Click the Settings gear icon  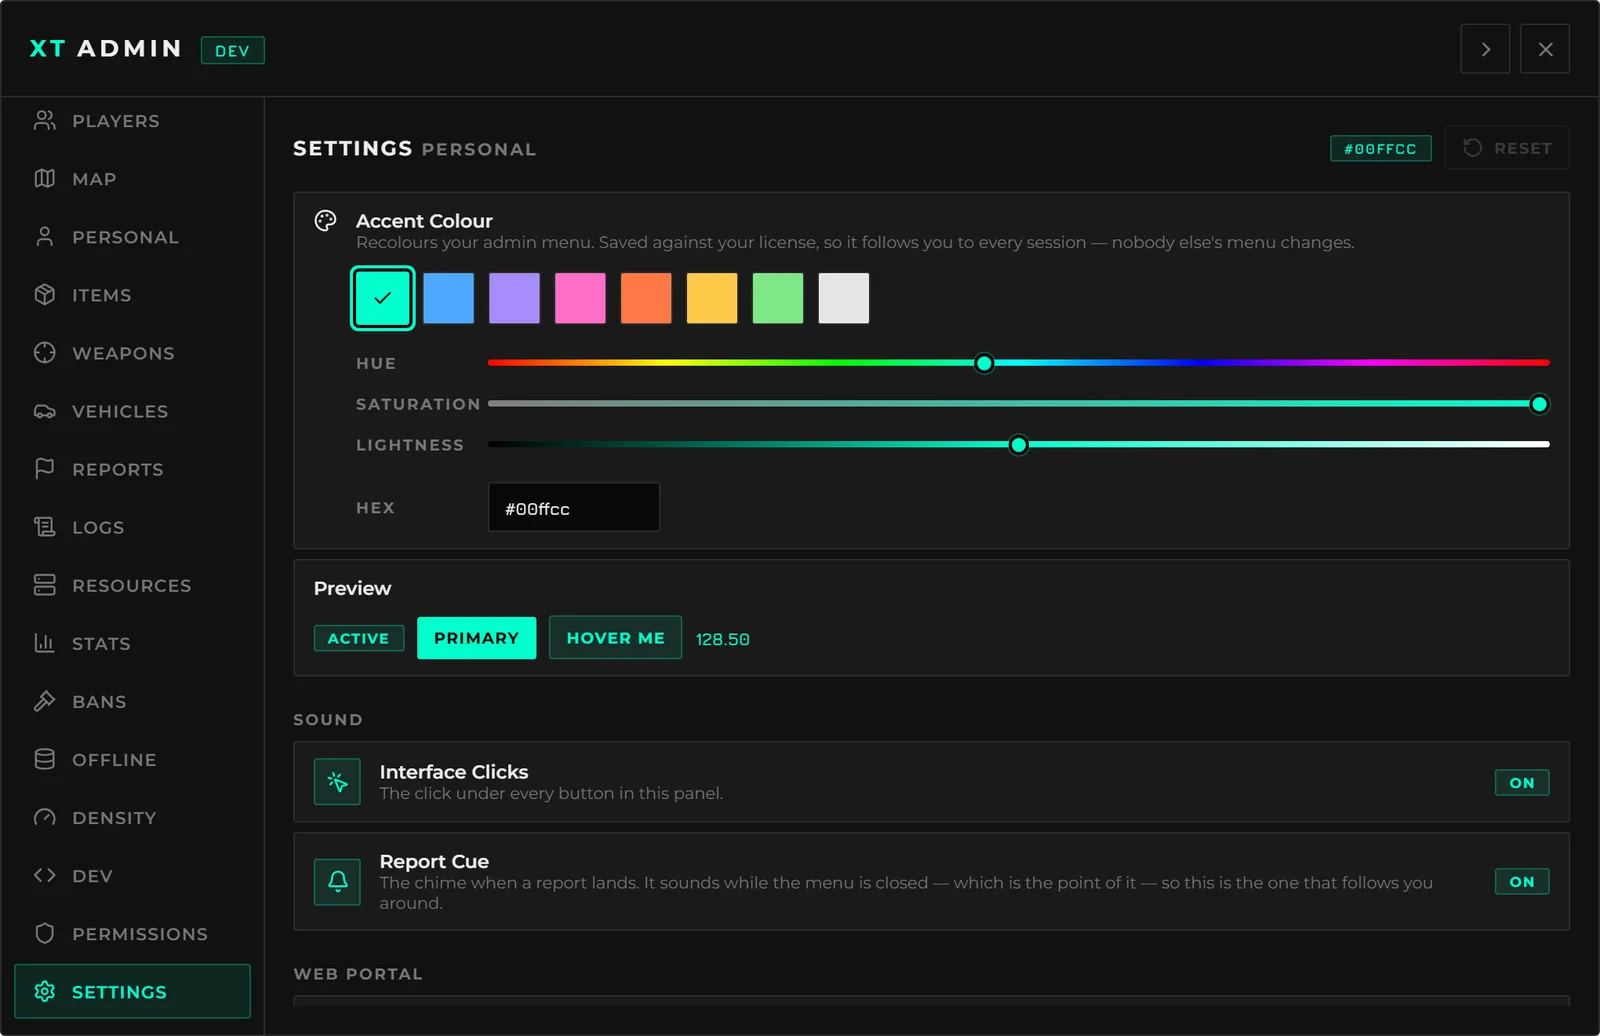tap(45, 991)
